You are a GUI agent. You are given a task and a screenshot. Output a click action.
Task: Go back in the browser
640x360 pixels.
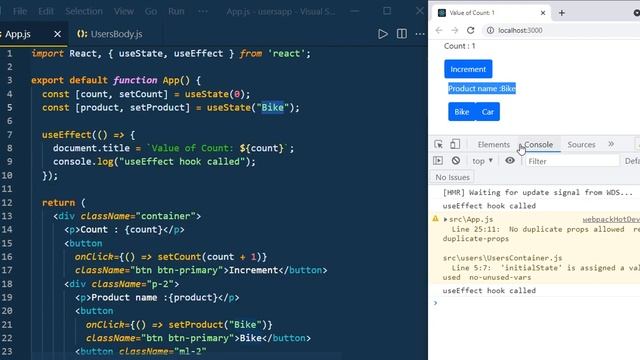(x=439, y=30)
